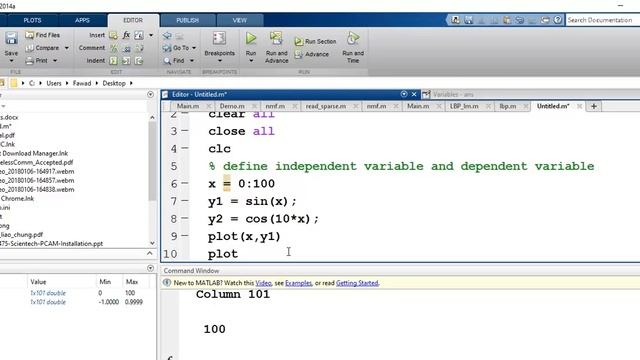The width and height of the screenshot is (640, 360).
Task: Add a new editor tab with plus button
Action: point(594,106)
